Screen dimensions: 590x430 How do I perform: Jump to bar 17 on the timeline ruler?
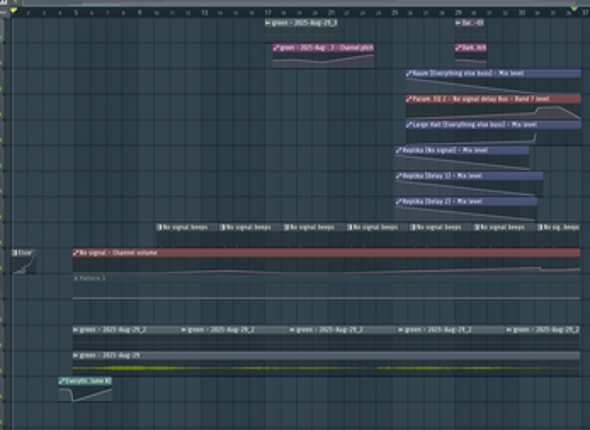(268, 12)
